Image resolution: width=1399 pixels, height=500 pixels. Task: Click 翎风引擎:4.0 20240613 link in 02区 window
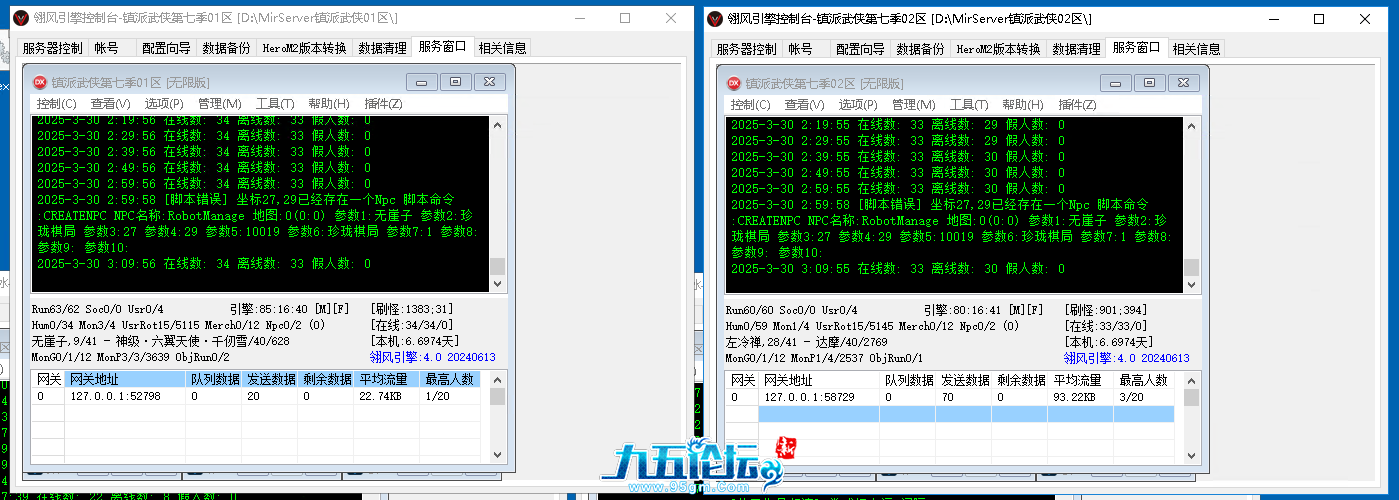click(x=1127, y=358)
